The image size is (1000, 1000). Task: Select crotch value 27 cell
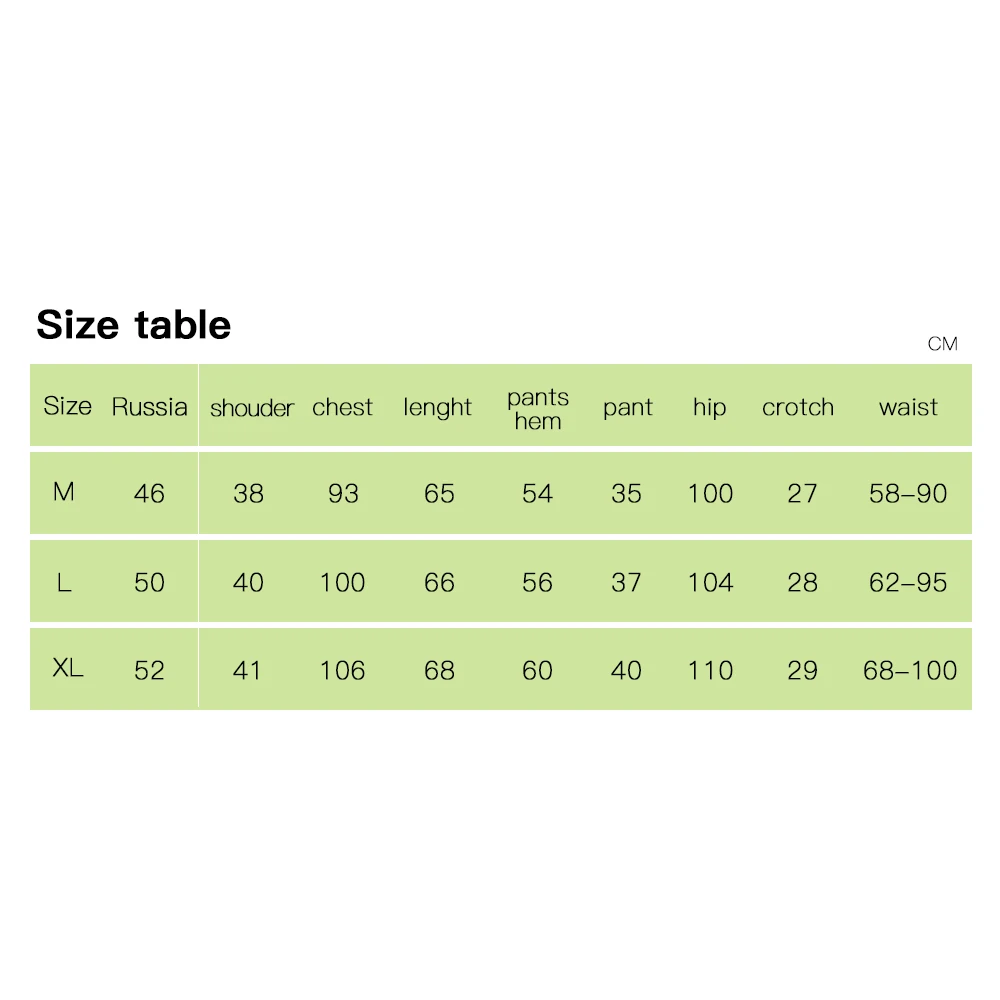[802, 493]
